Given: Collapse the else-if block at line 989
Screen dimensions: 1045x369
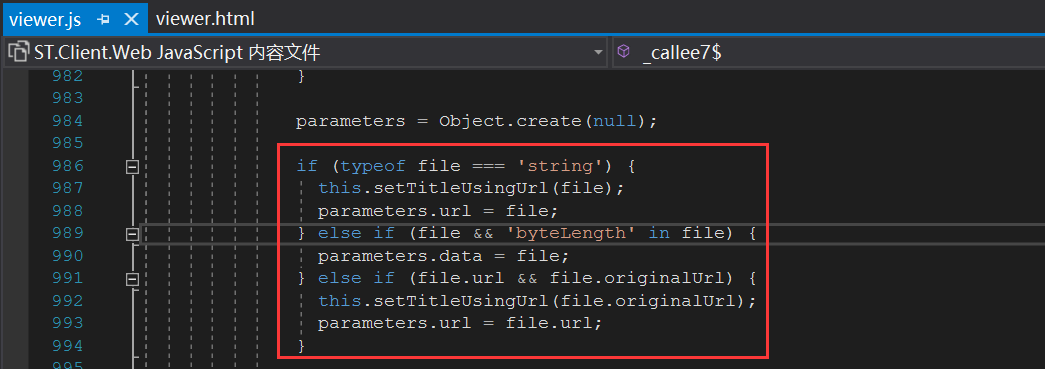Looking at the screenshot, I should [x=132, y=234].
